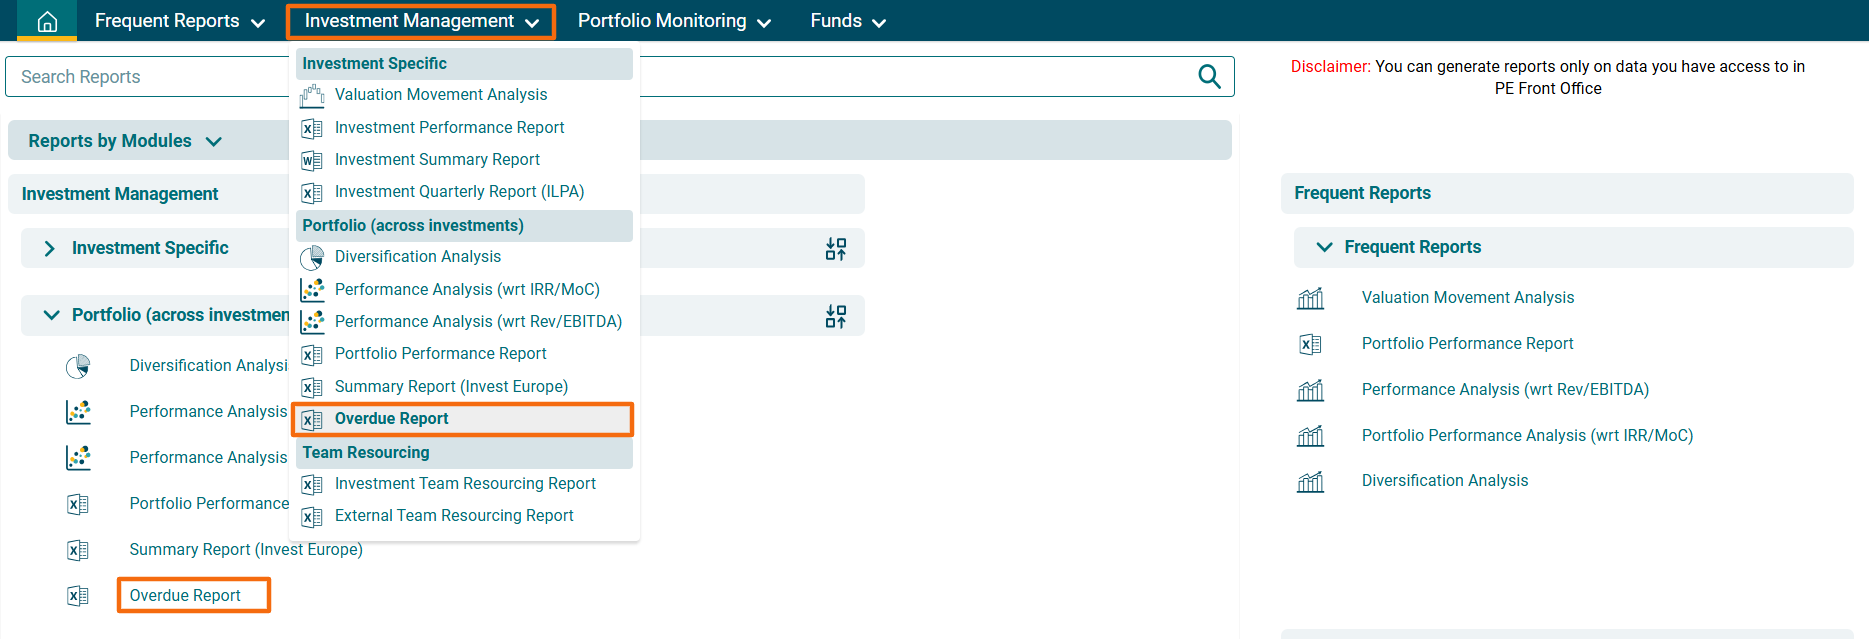Collapse the Frequent Reports panel section
Screen dimensions: 1869x639
point(1324,247)
